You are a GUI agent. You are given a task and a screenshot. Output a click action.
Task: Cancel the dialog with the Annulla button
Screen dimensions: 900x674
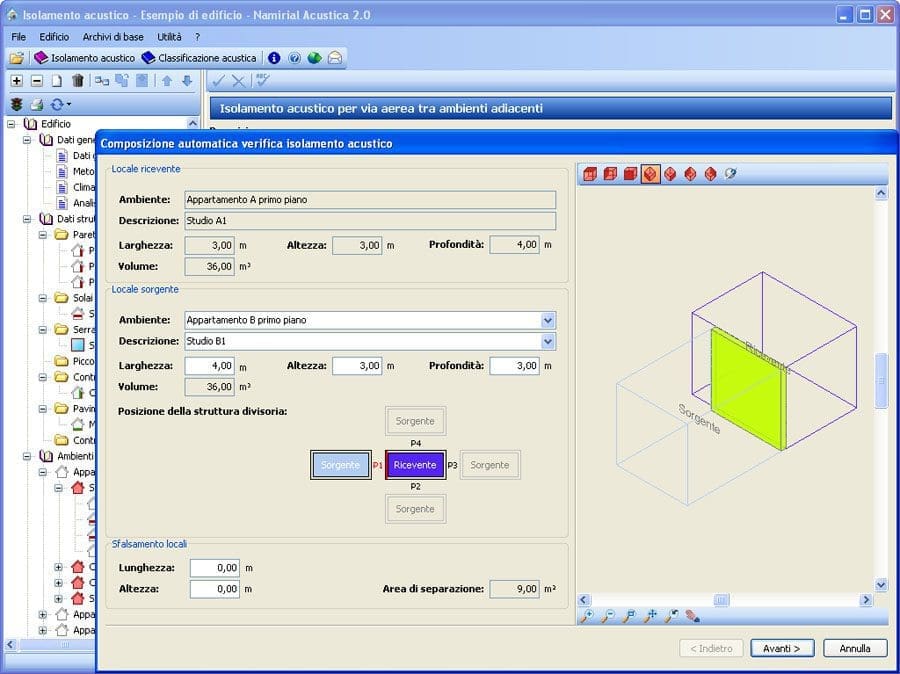pyautogui.click(x=855, y=648)
